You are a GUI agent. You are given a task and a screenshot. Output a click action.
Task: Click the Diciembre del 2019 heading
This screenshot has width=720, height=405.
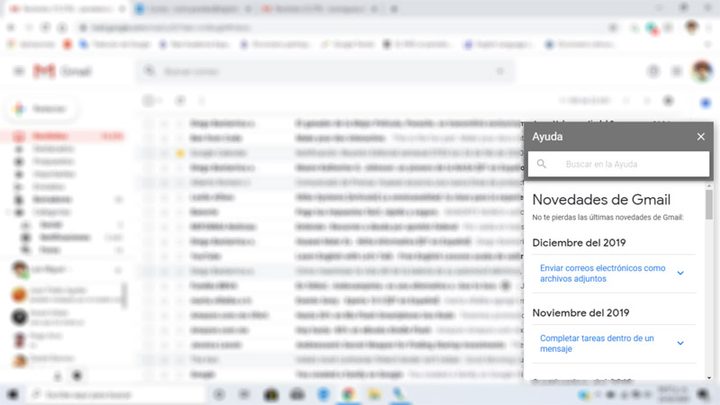579,242
